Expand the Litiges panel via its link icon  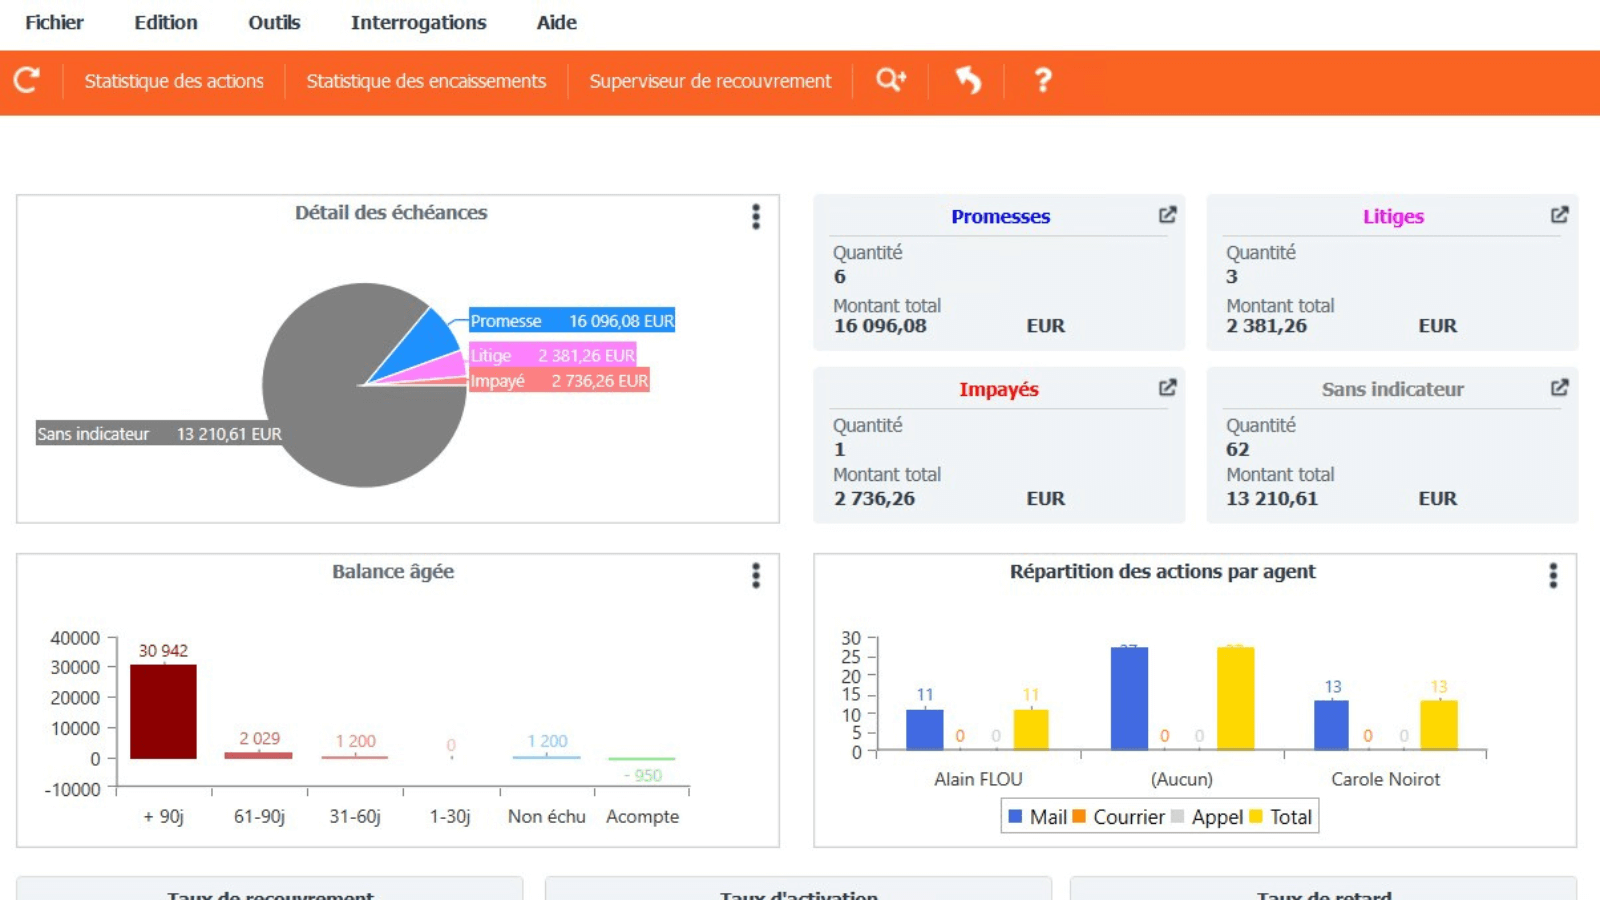tap(1559, 214)
